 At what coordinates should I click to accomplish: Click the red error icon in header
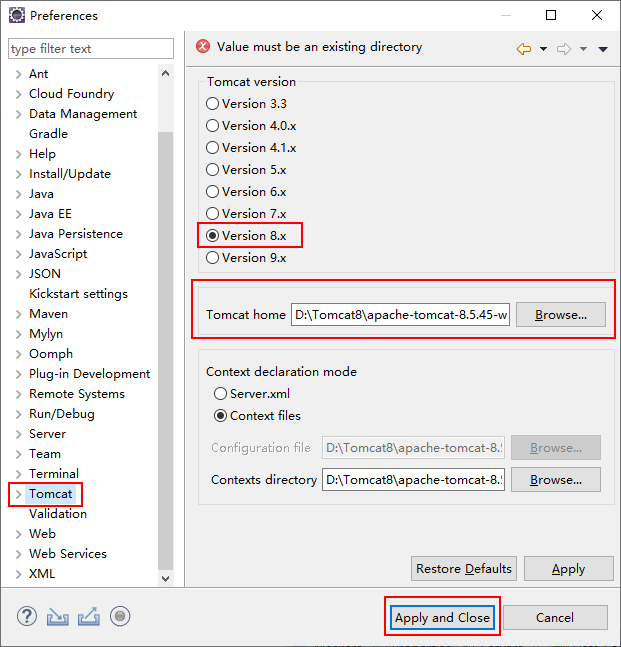click(203, 46)
